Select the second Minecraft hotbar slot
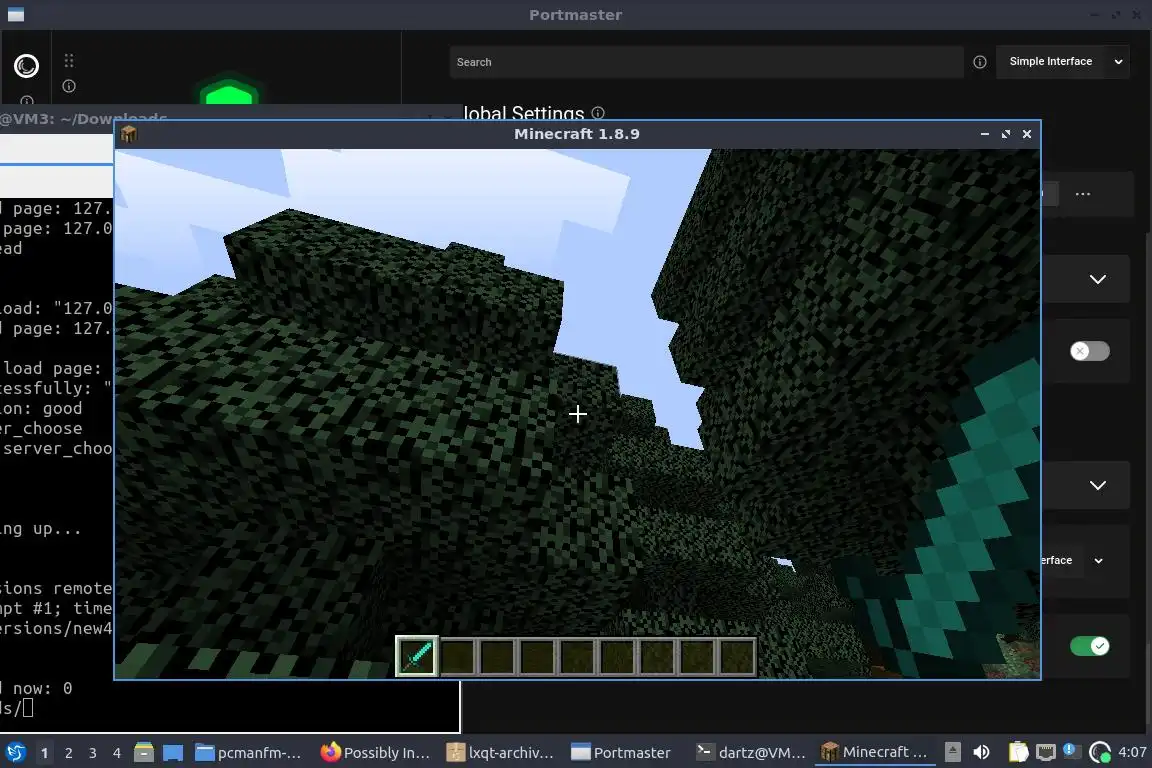This screenshot has width=1152, height=768. pos(457,656)
